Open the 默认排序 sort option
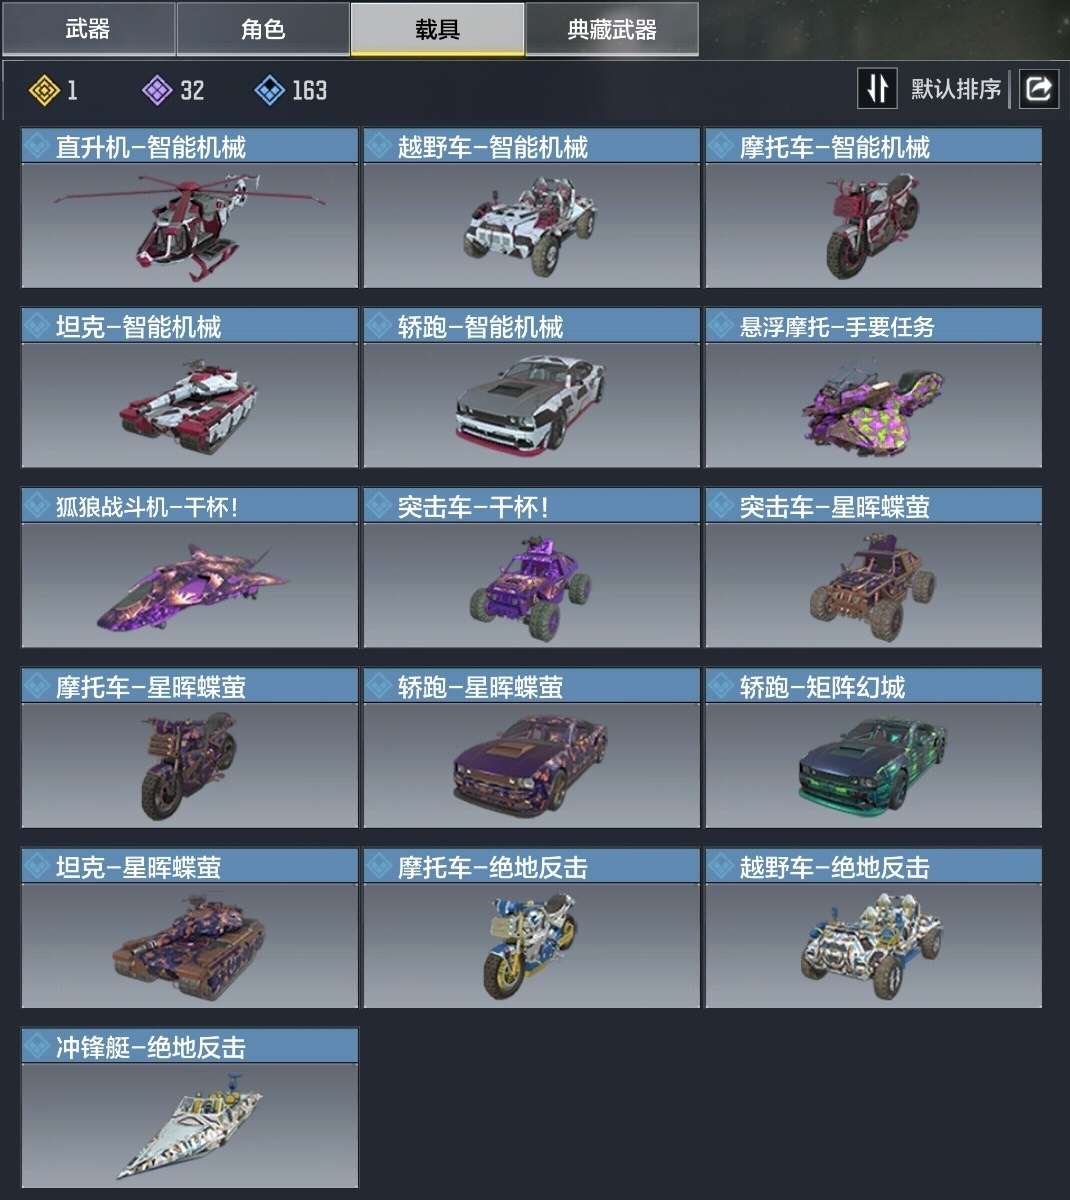Screen dimensions: 1070x1200 click(955, 89)
